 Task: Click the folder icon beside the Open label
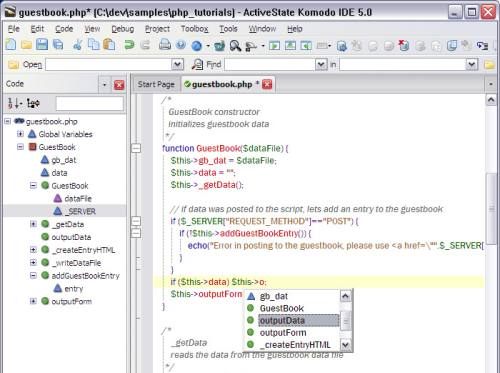coord(13,64)
